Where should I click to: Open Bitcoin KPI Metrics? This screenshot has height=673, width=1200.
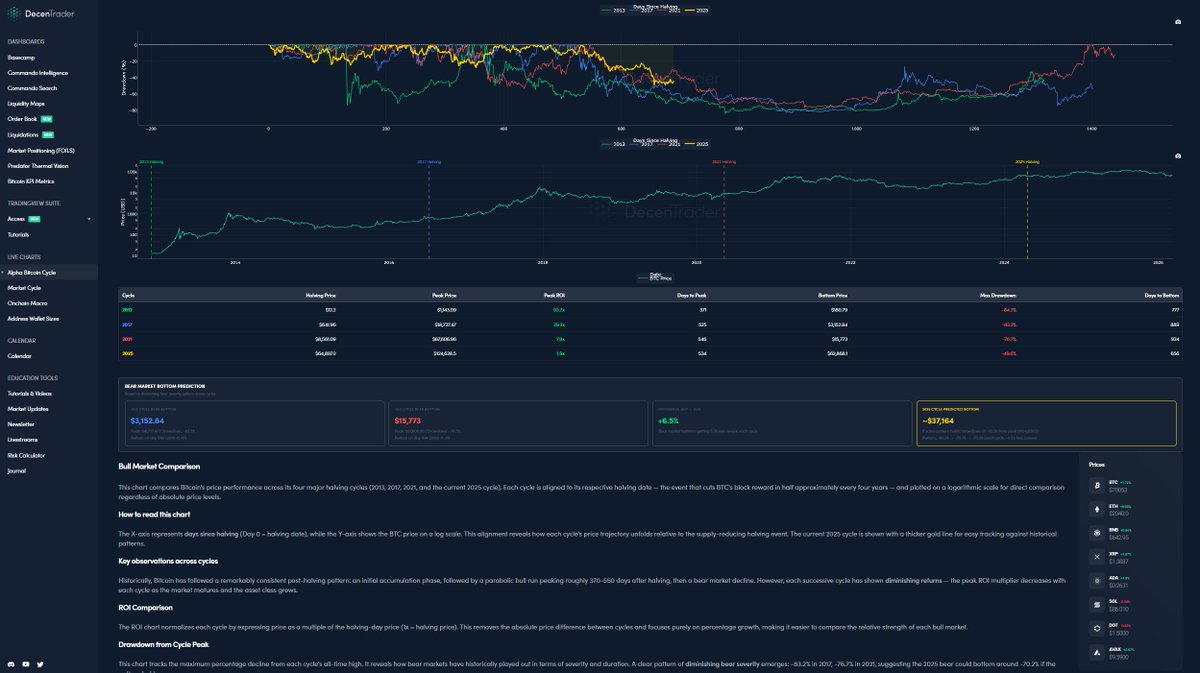tap(31, 181)
